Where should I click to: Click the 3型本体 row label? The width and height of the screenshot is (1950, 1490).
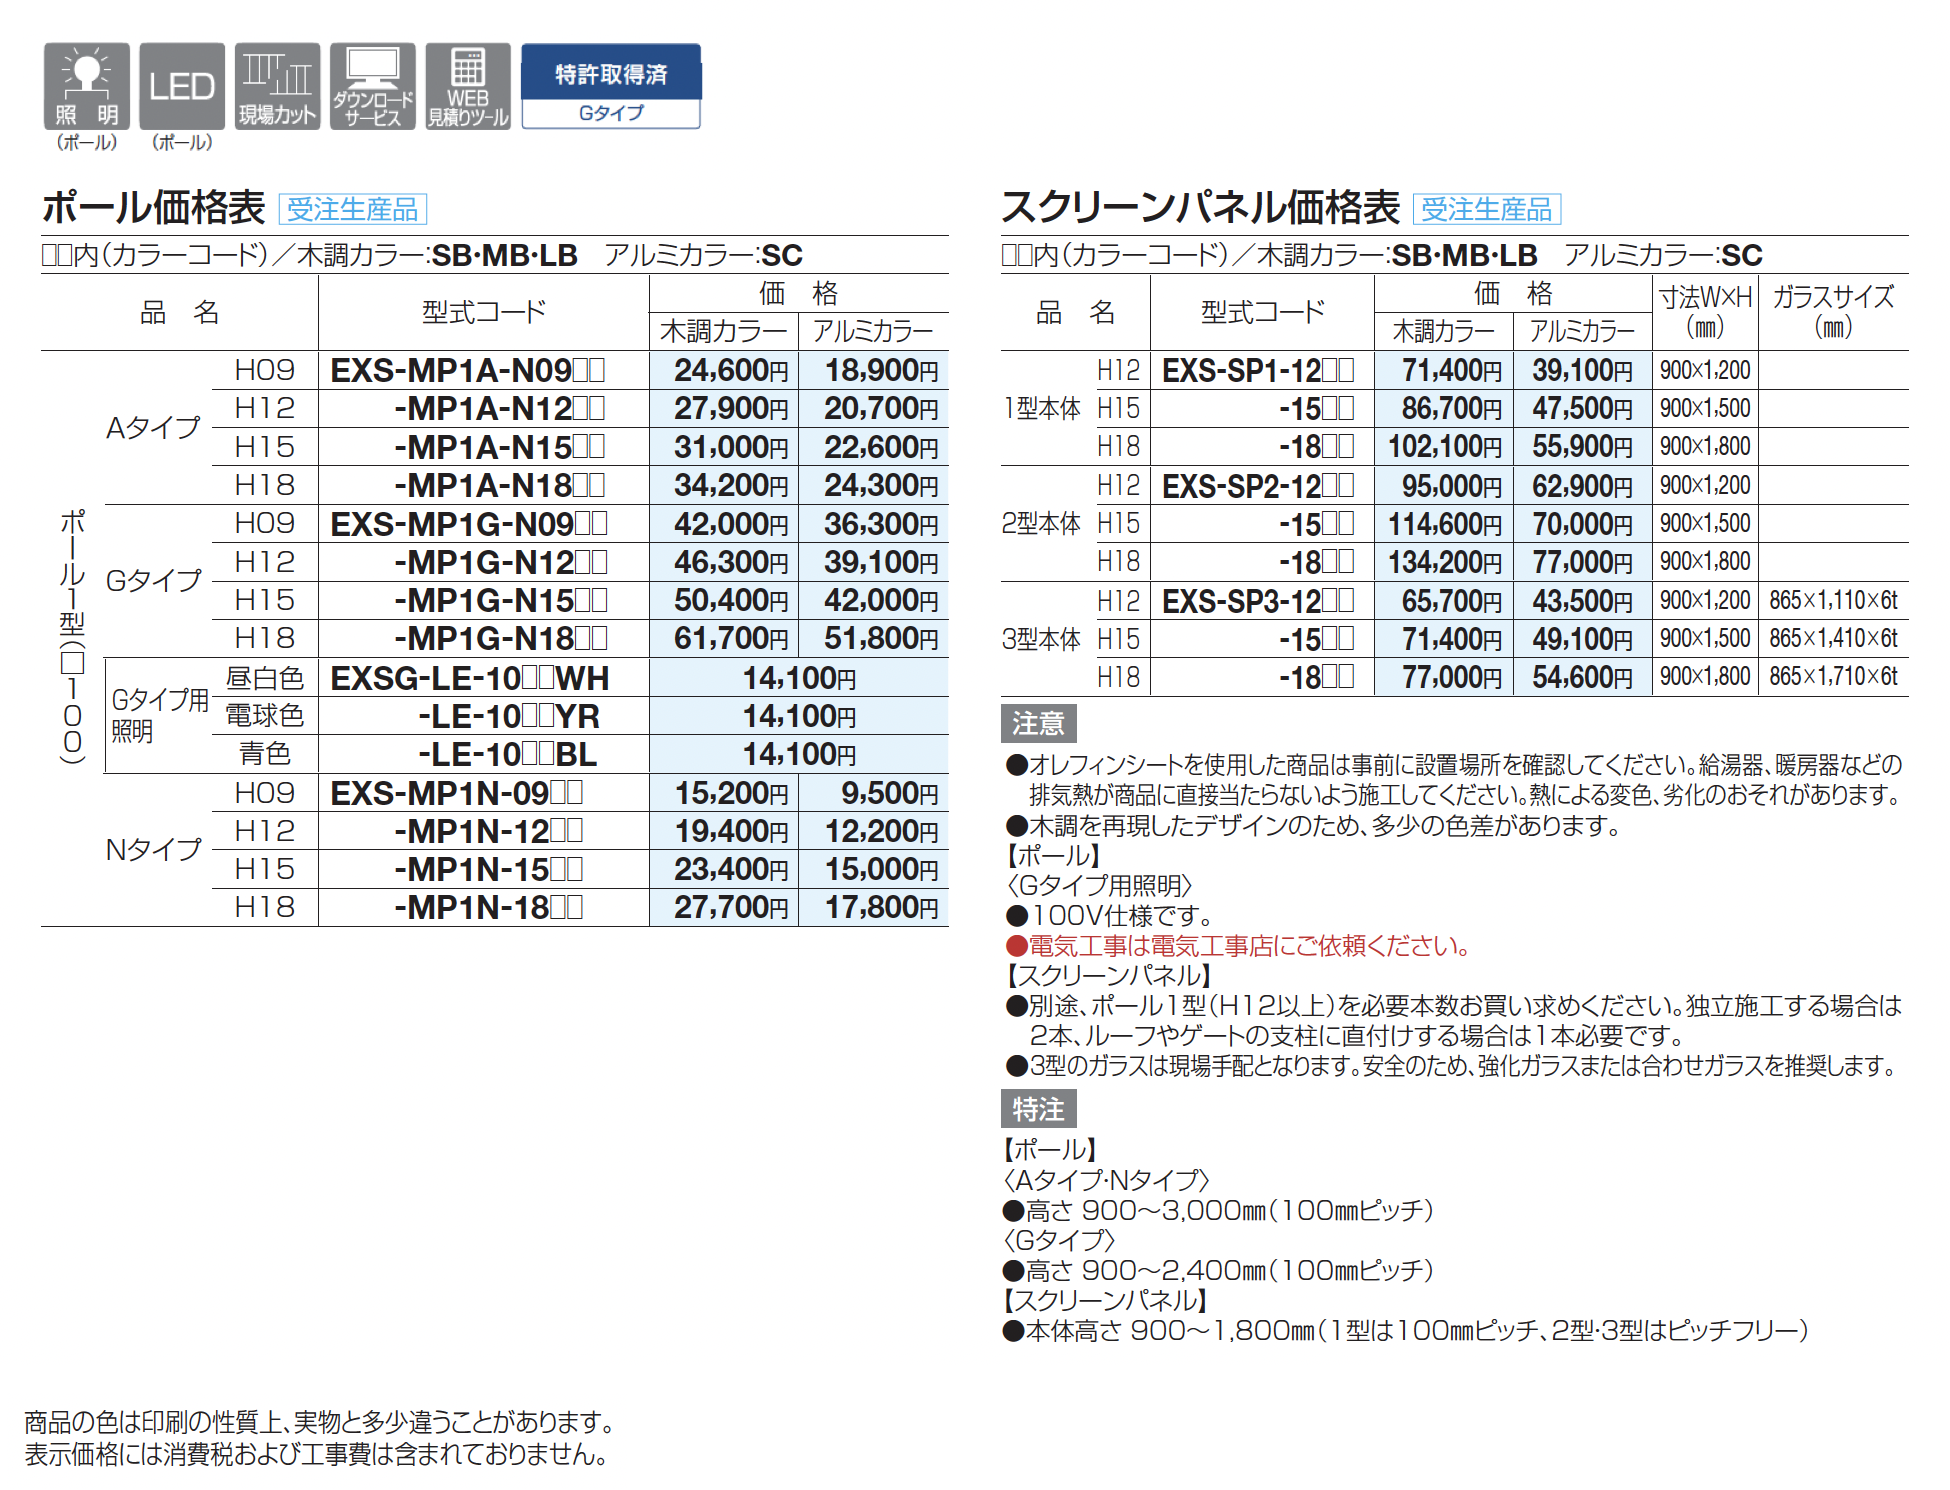[x=1041, y=640]
